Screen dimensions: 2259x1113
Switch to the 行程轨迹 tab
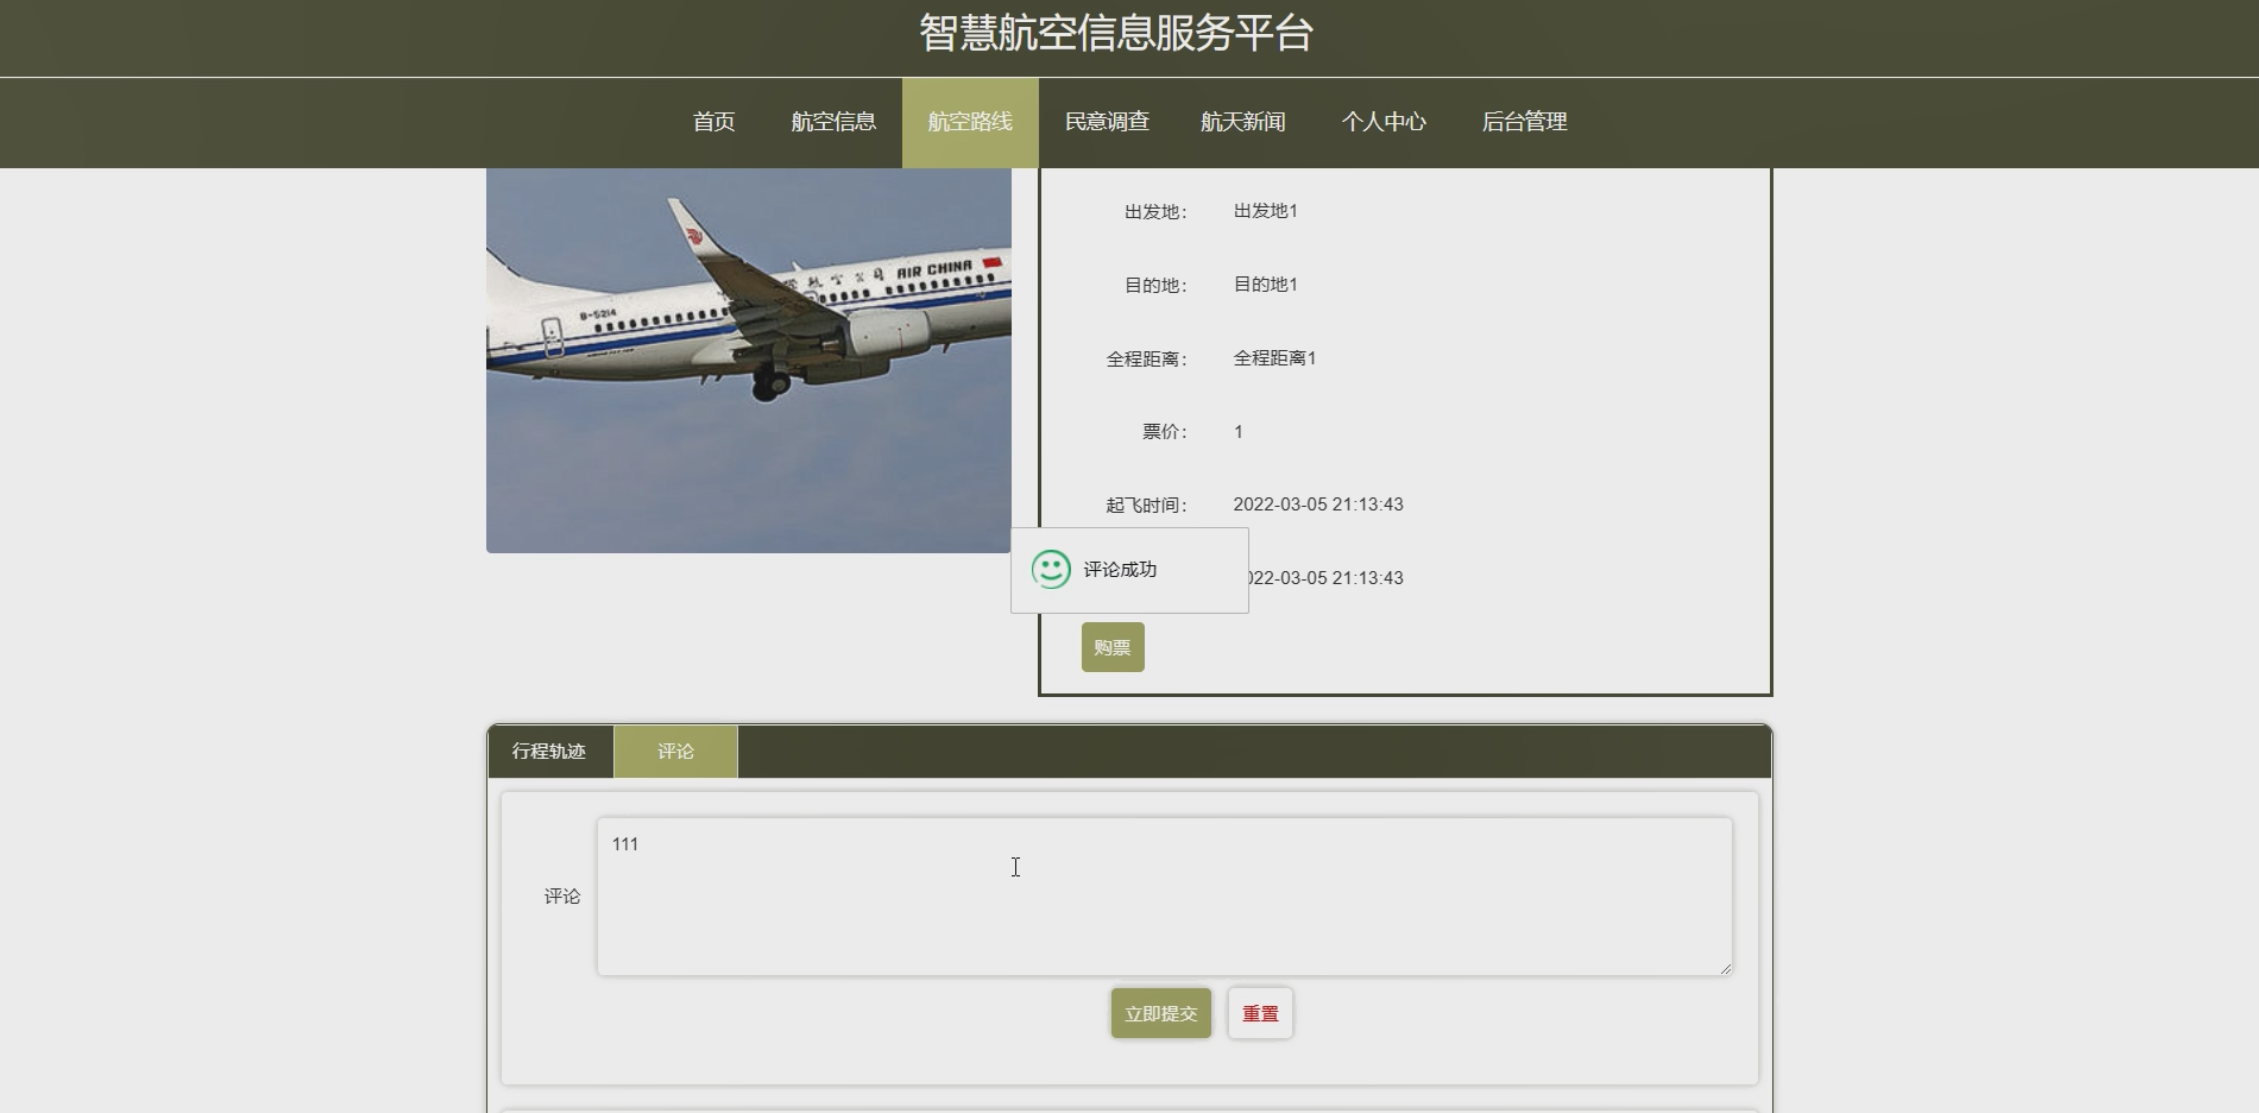549,751
